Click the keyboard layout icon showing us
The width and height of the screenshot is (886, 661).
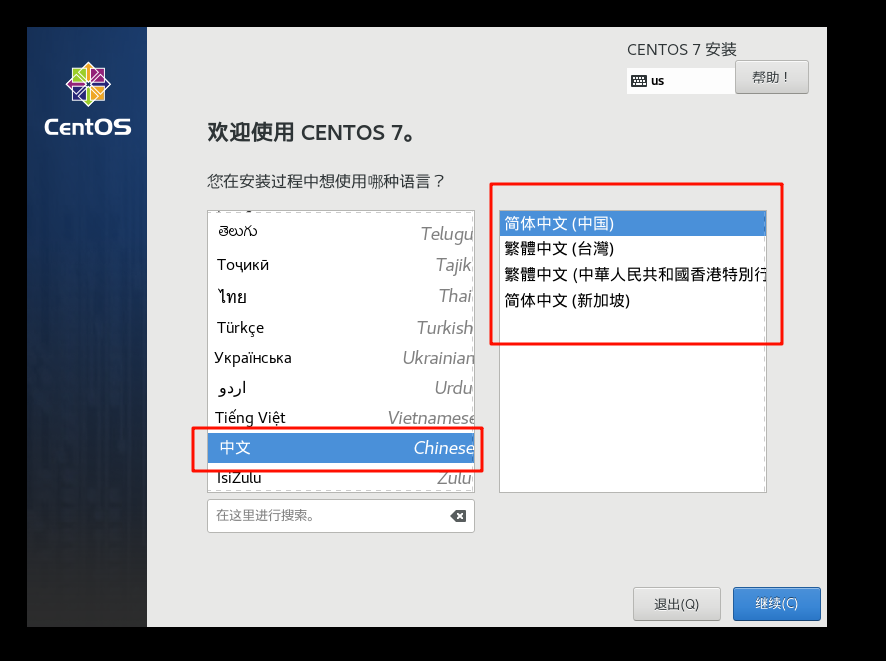pyautogui.click(x=640, y=78)
